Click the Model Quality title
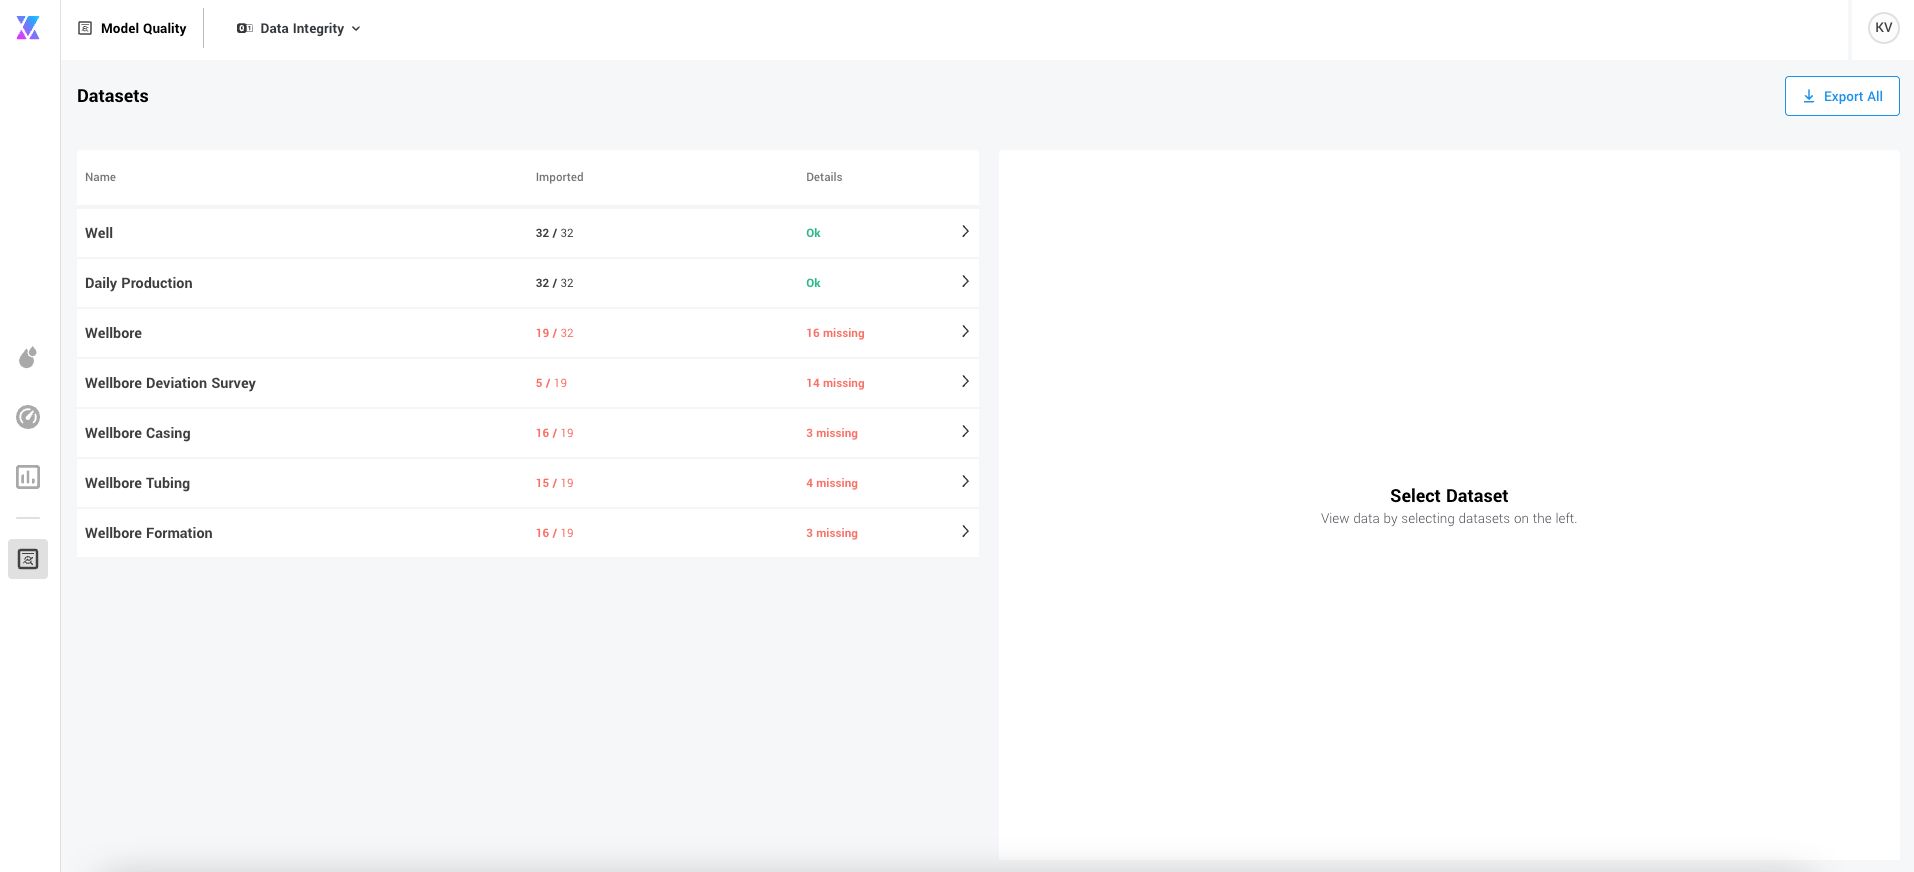This screenshot has width=1914, height=872. click(x=144, y=28)
